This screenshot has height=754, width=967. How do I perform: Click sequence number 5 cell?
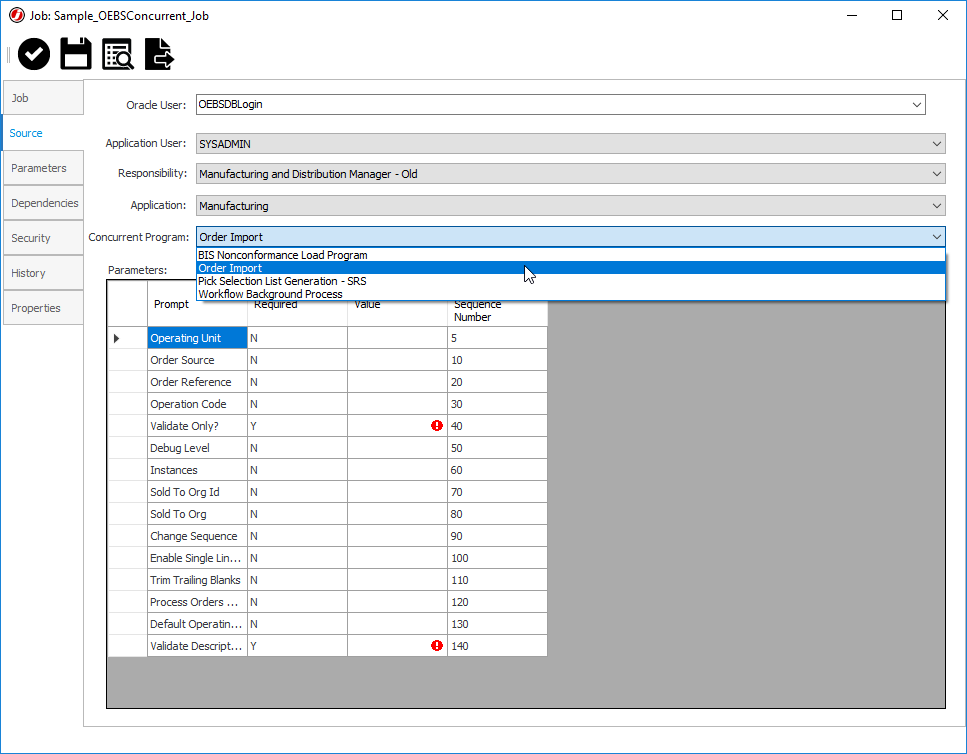pos(497,338)
